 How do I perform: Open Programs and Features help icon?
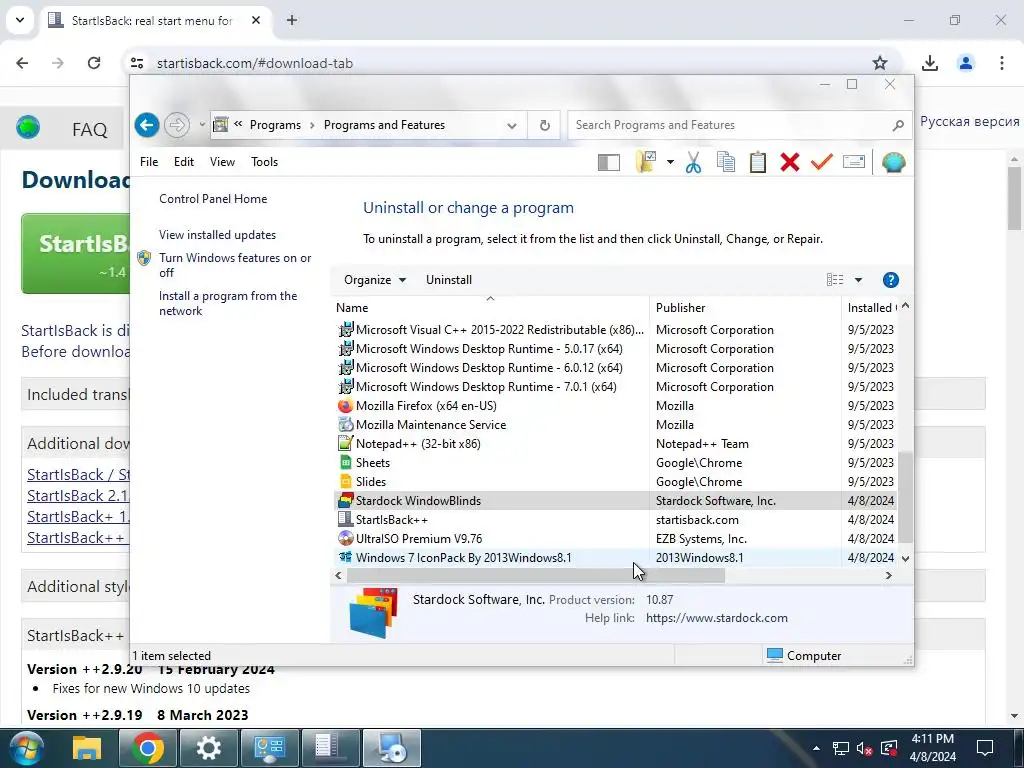pyautogui.click(x=890, y=280)
